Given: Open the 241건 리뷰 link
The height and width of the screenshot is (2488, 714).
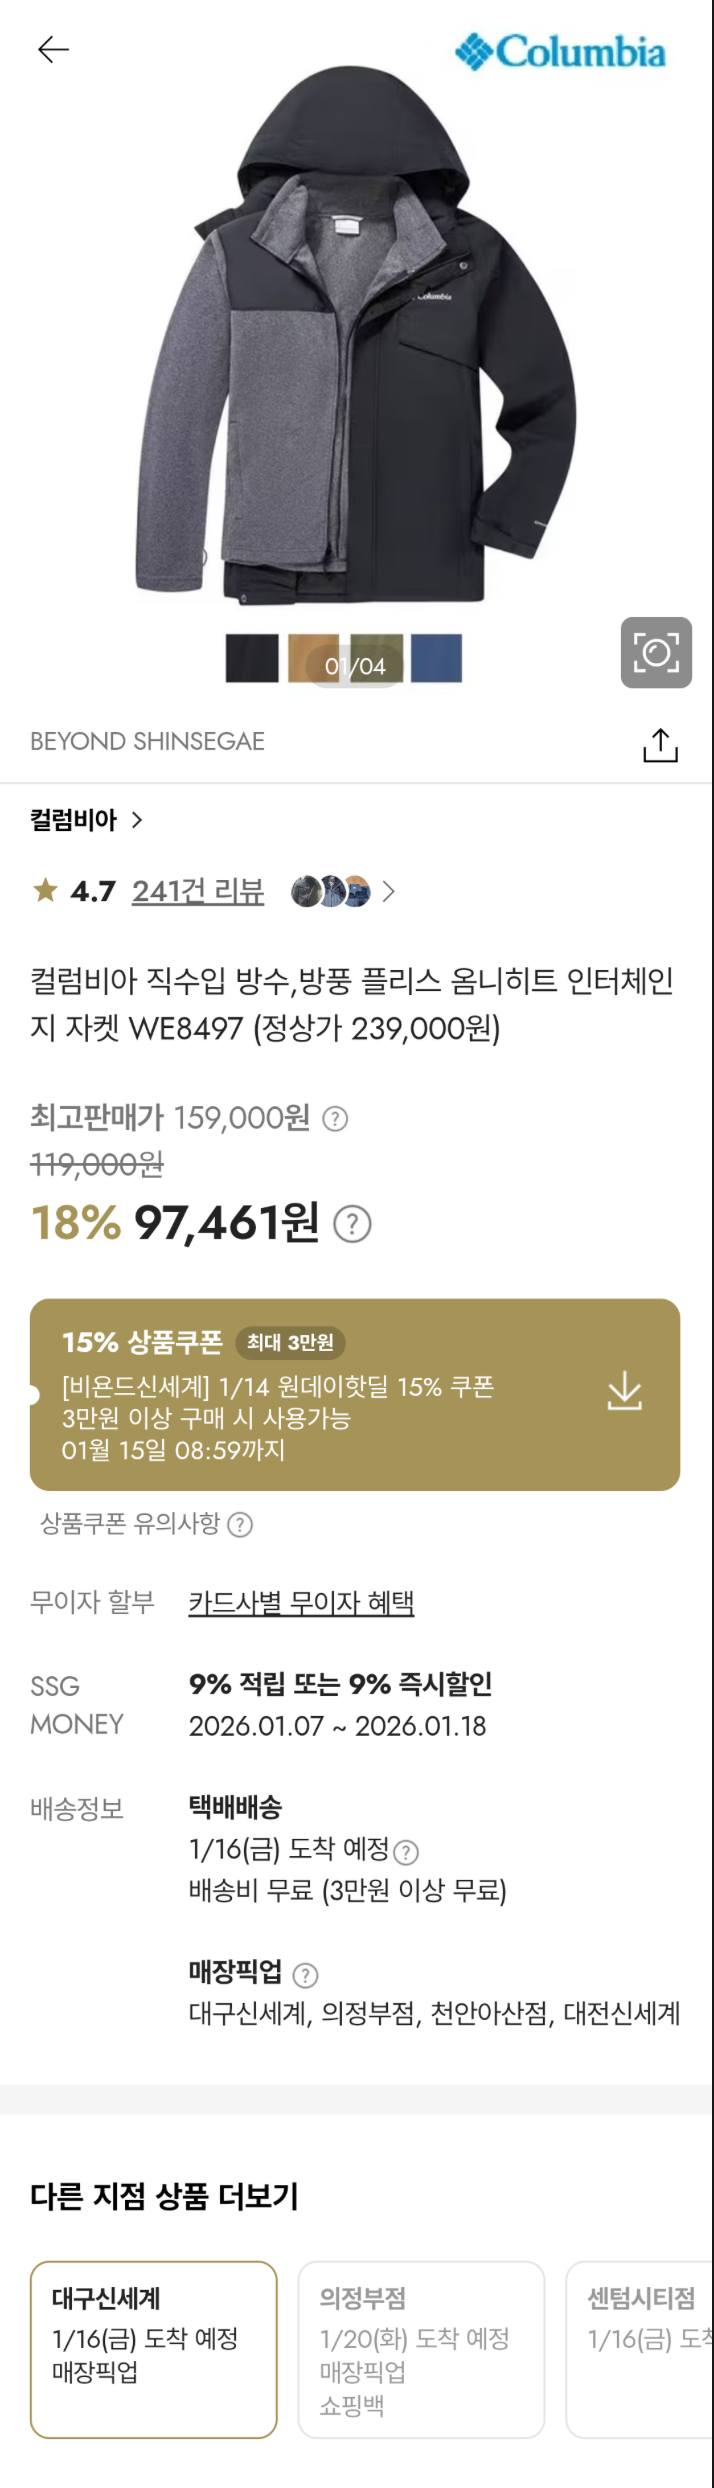Looking at the screenshot, I should point(198,891).
